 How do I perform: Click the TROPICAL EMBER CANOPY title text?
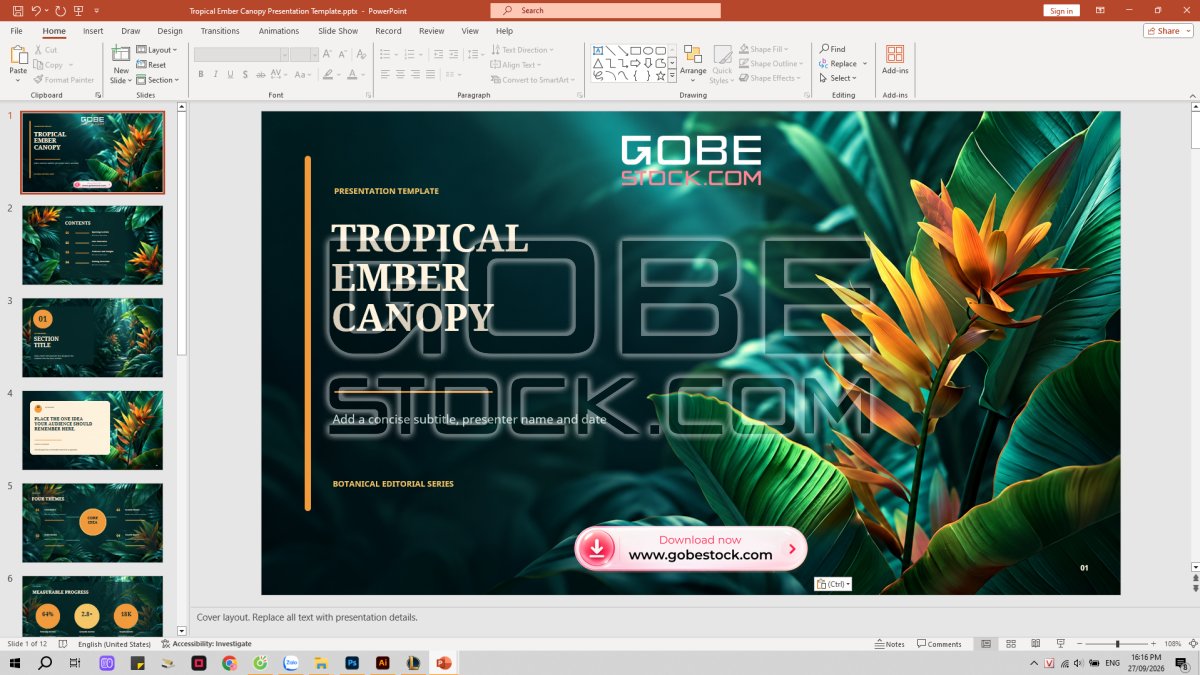point(430,277)
